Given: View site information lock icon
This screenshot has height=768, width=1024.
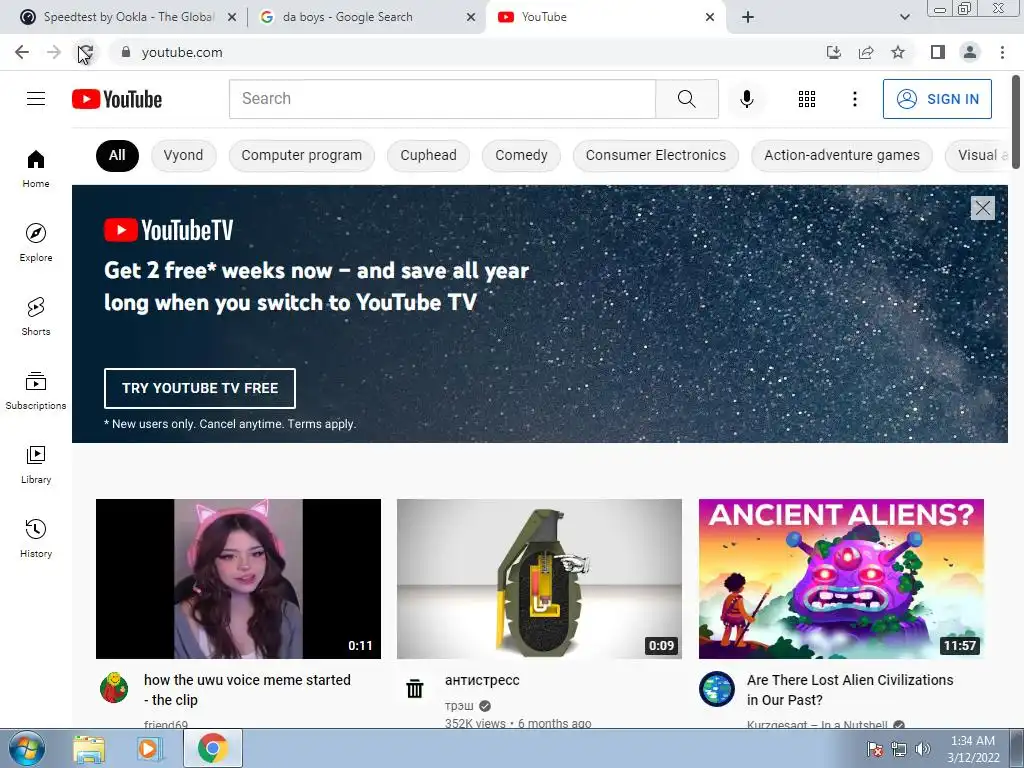Looking at the screenshot, I should pos(126,52).
